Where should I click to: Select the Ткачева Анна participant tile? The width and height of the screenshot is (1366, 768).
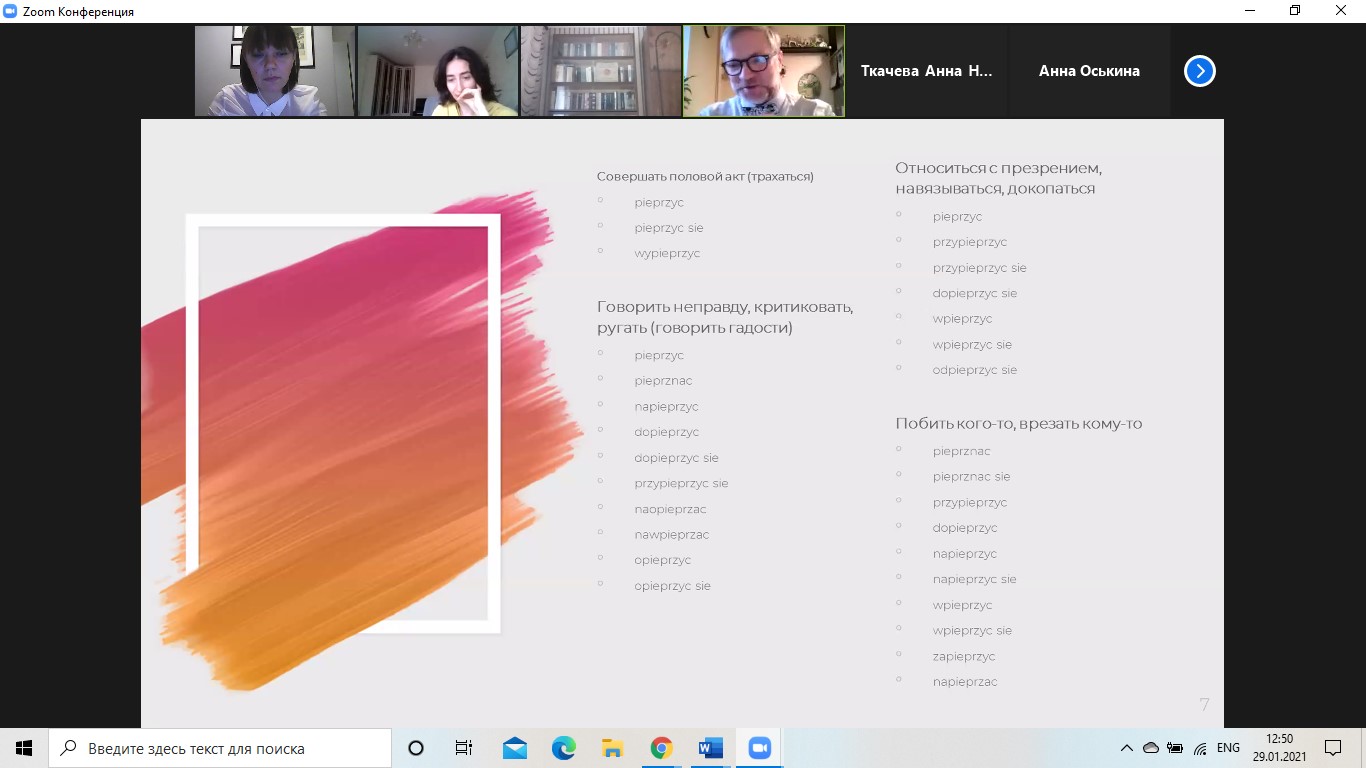click(926, 71)
